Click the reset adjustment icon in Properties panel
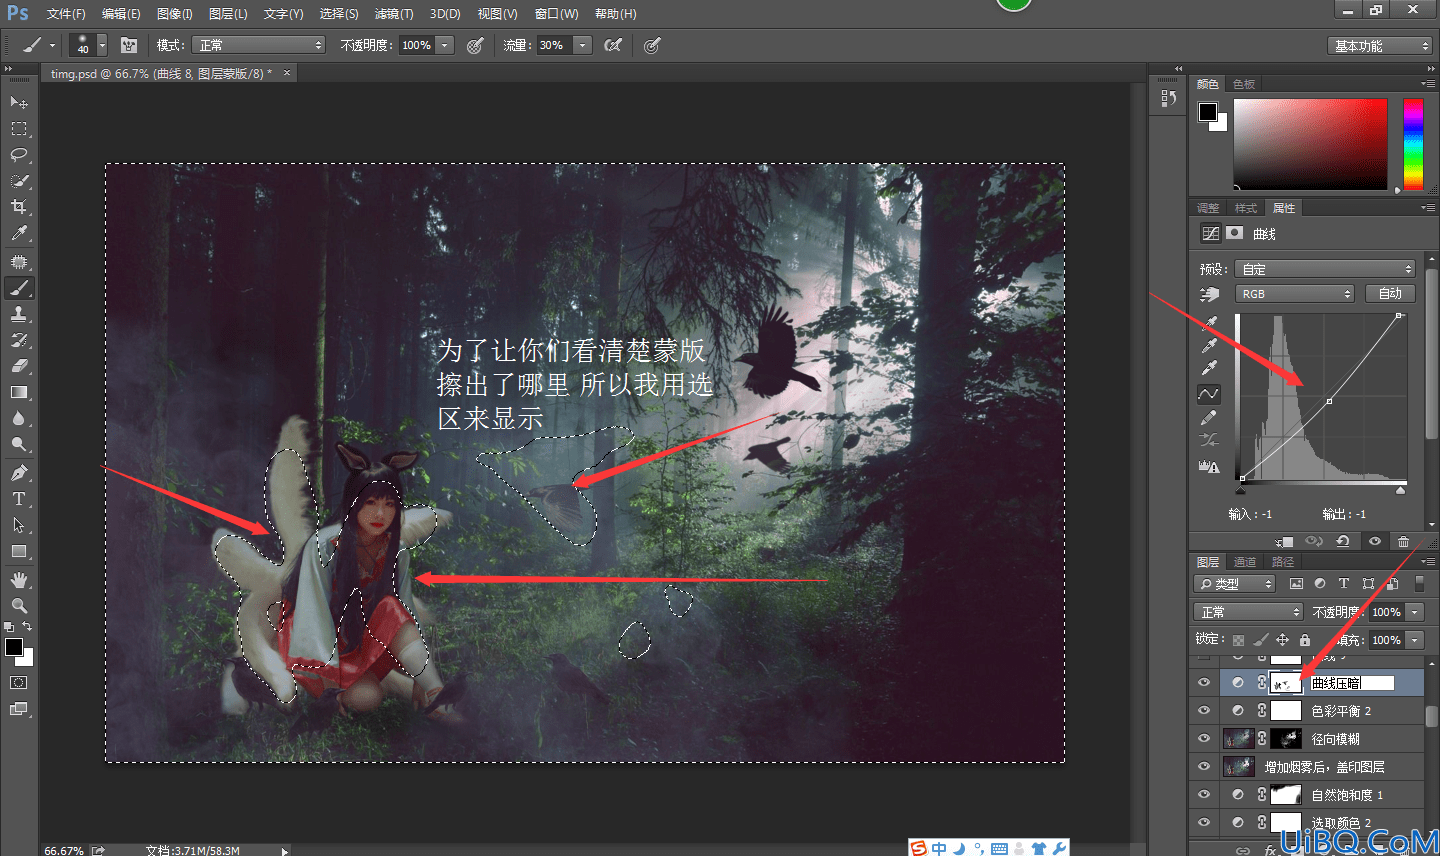 (x=1343, y=541)
